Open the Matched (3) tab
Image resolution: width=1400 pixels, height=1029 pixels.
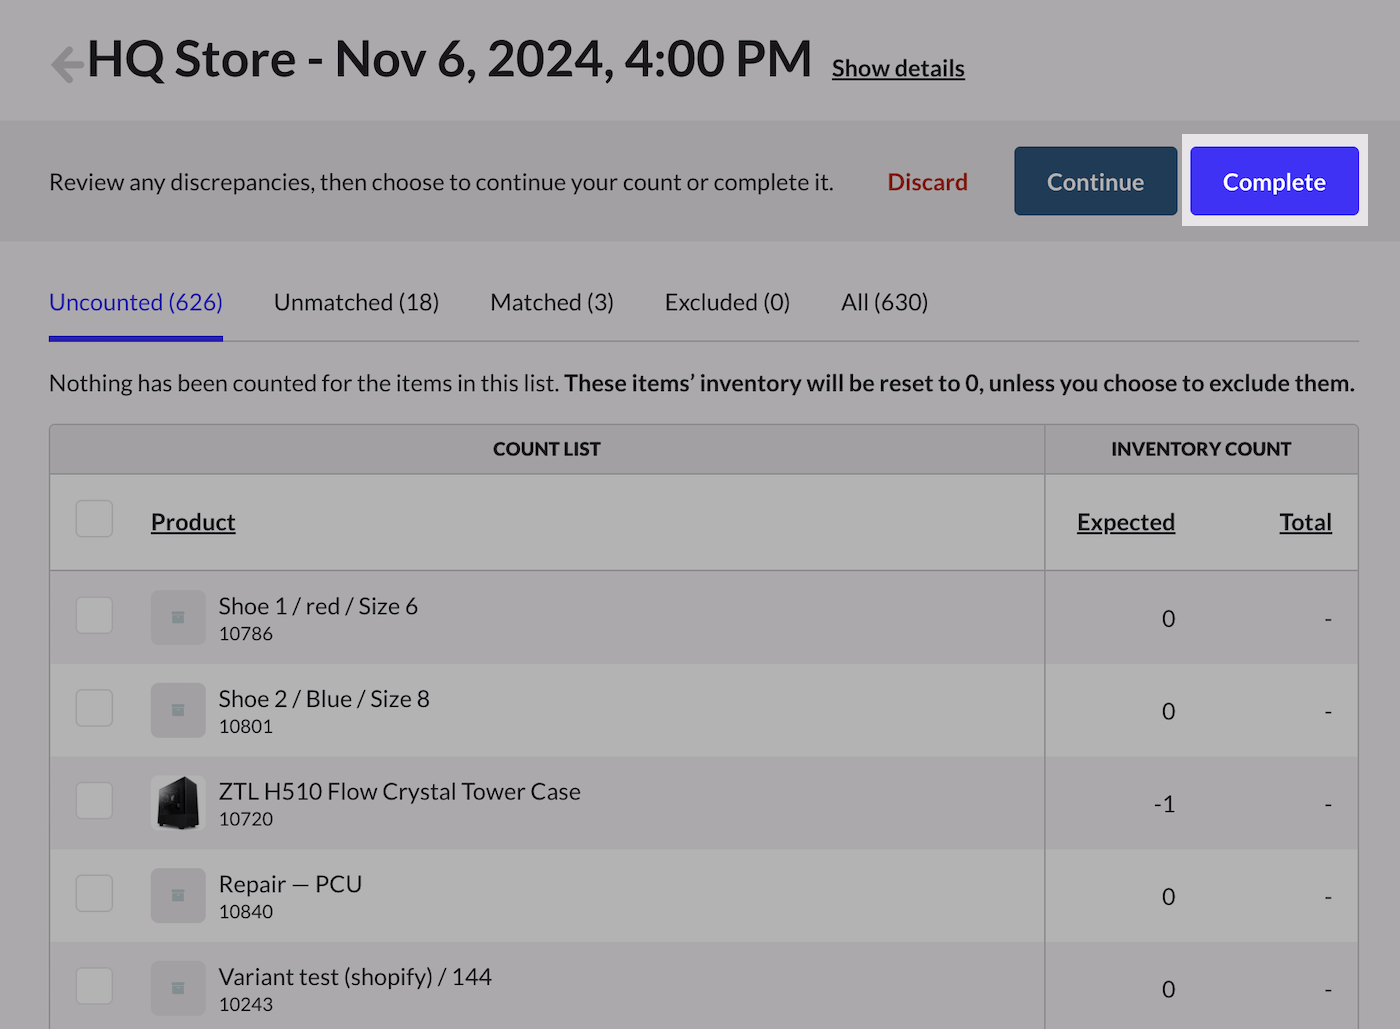(552, 302)
